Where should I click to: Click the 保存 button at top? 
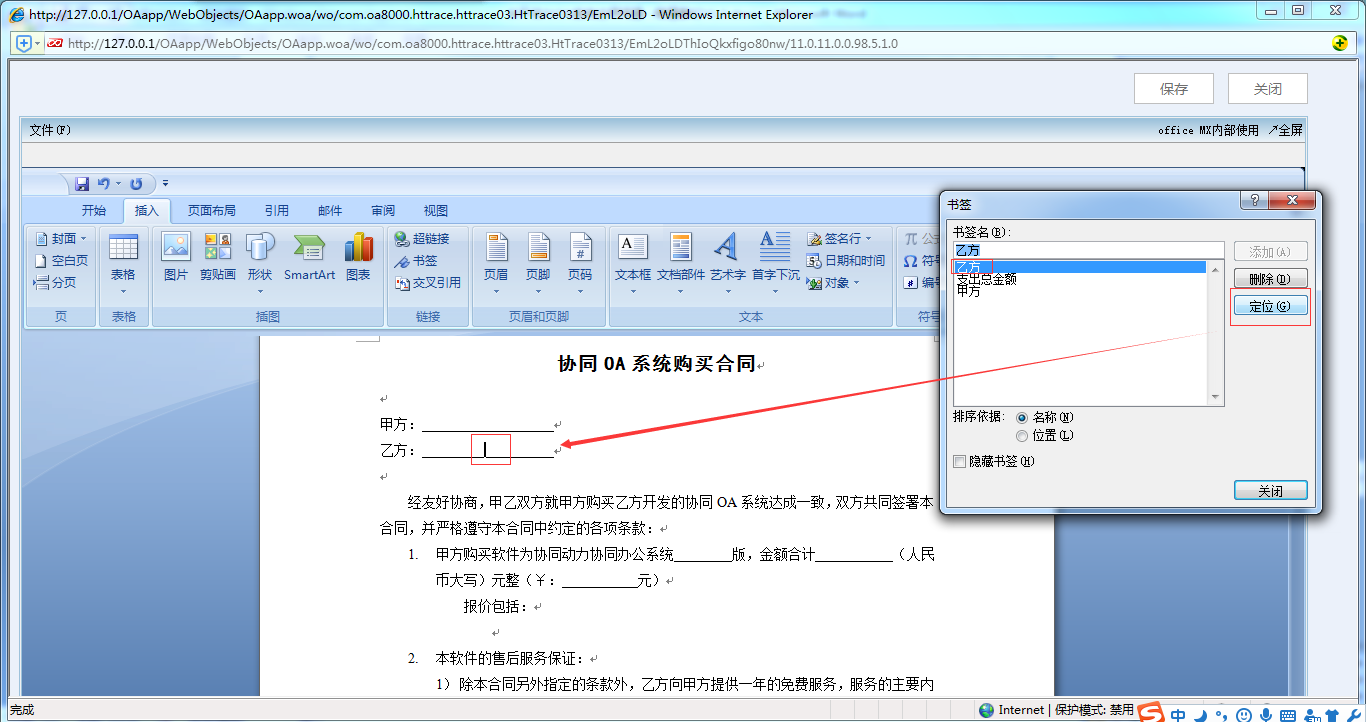tap(1173, 89)
